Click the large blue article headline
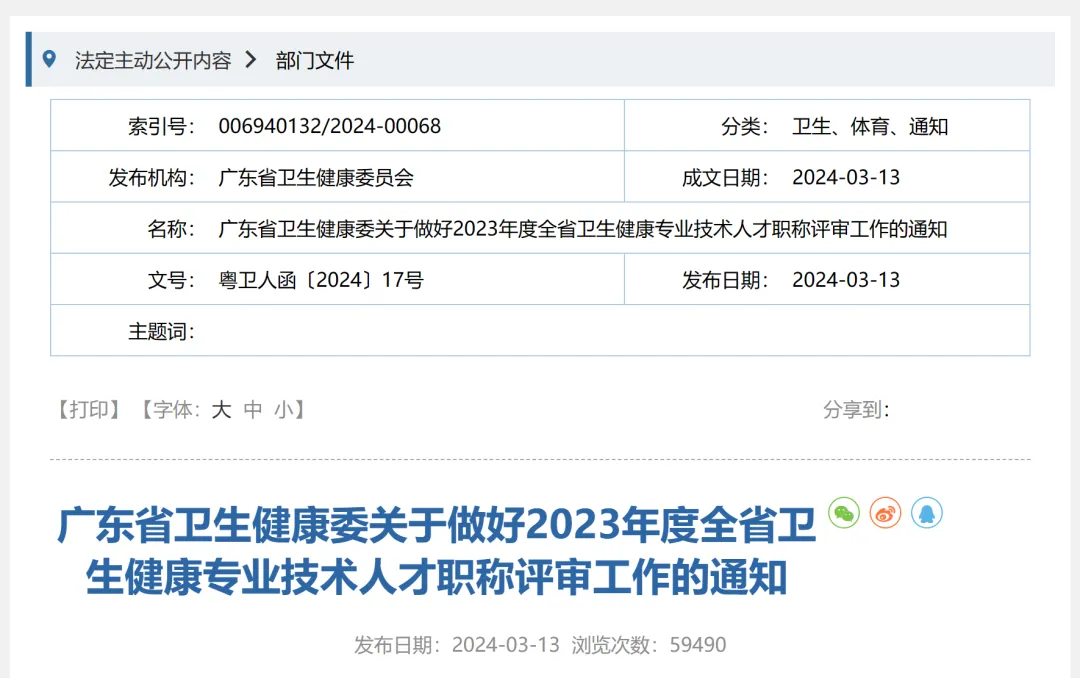The width and height of the screenshot is (1080, 678). [x=436, y=551]
